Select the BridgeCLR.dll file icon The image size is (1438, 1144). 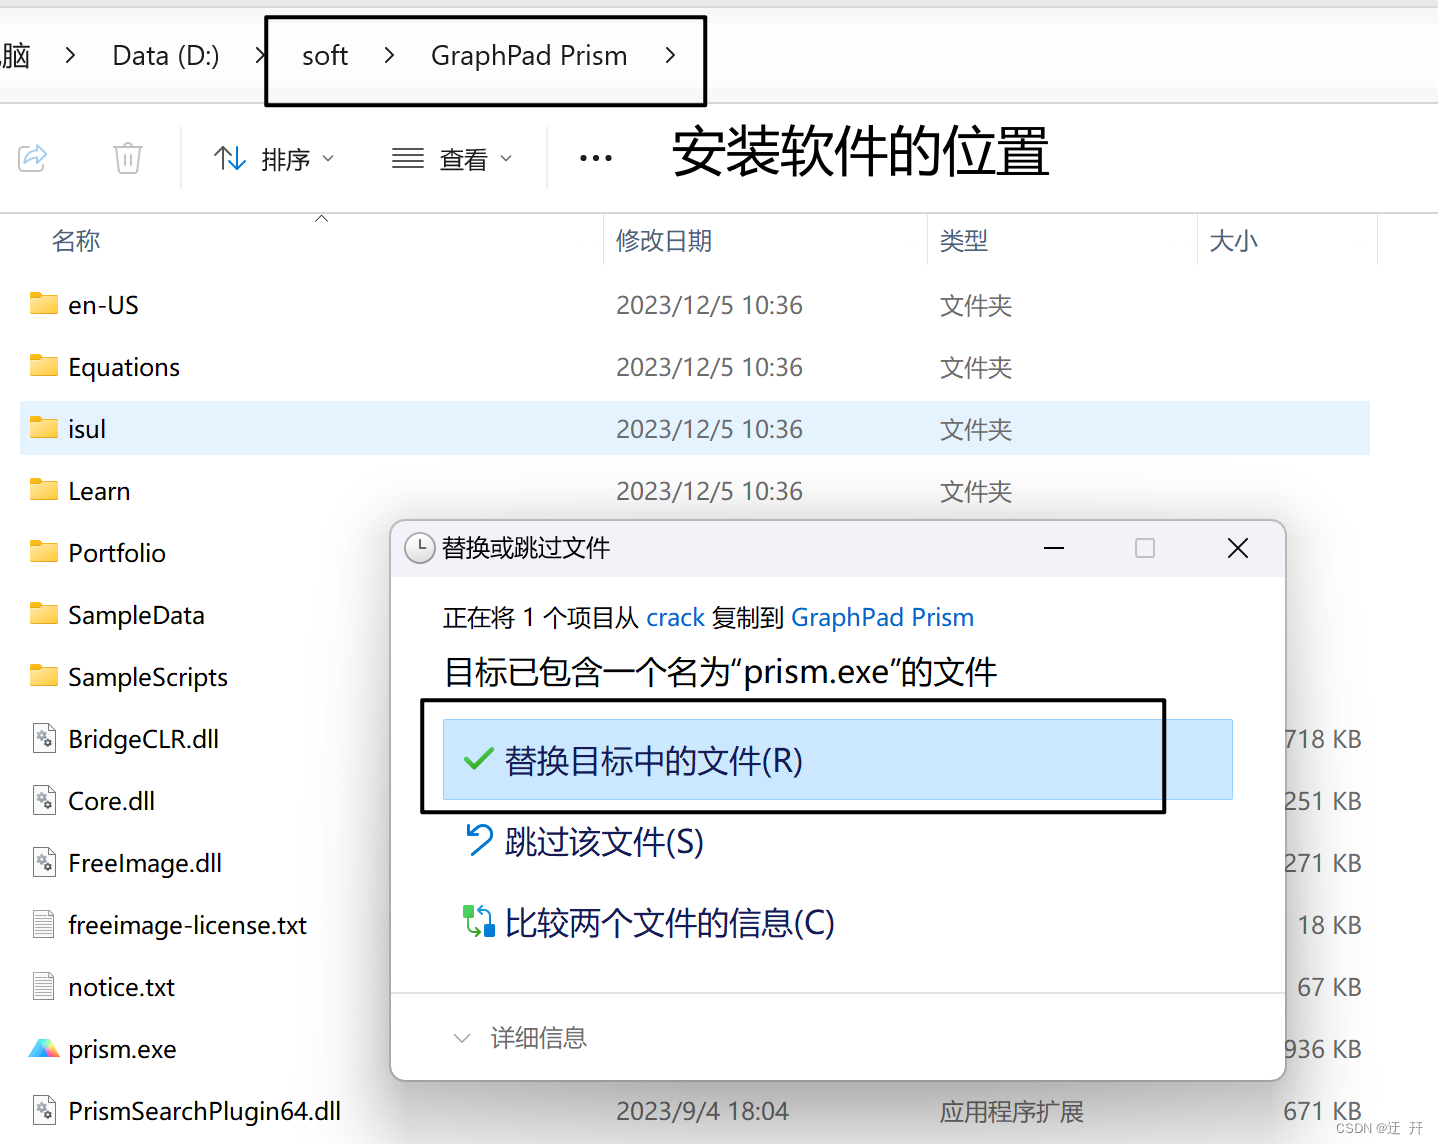[44, 738]
